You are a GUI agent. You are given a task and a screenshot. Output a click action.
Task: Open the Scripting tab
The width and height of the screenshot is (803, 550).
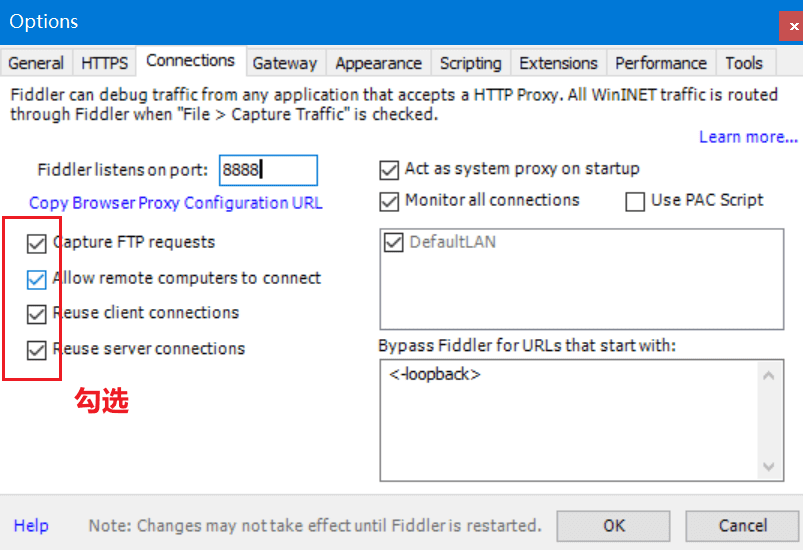point(470,63)
